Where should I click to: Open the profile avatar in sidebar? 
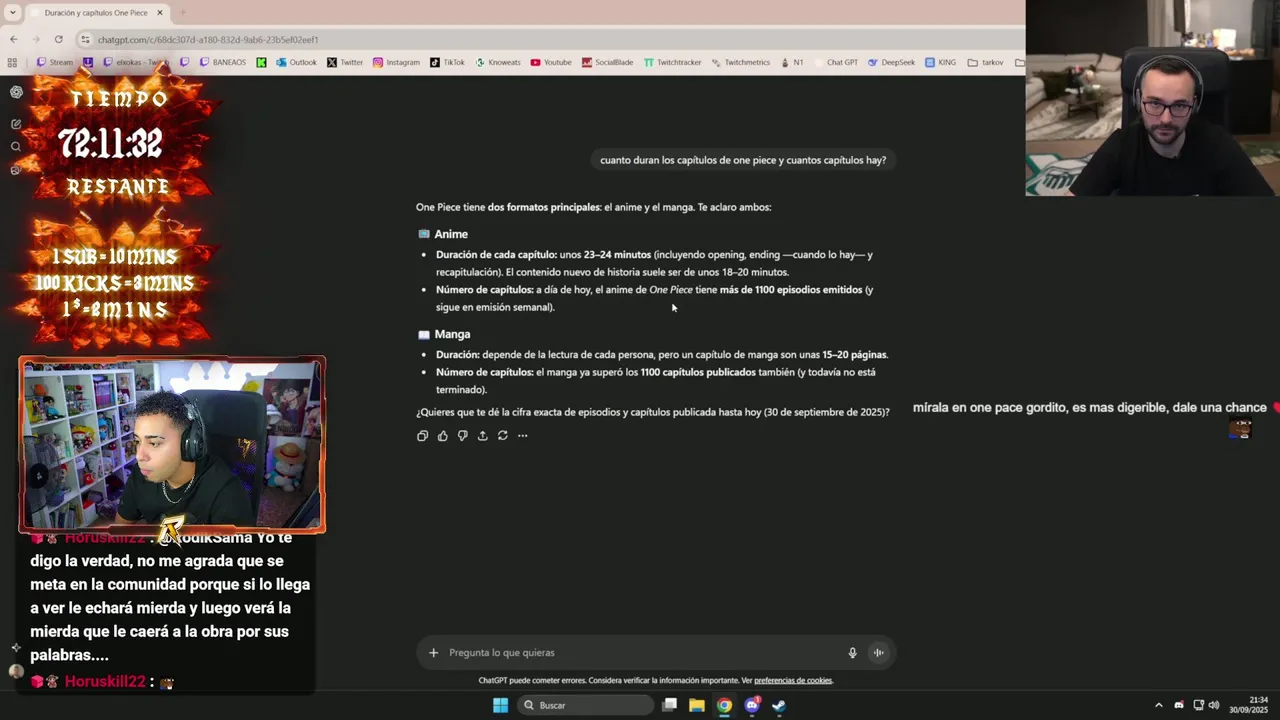coord(16,671)
